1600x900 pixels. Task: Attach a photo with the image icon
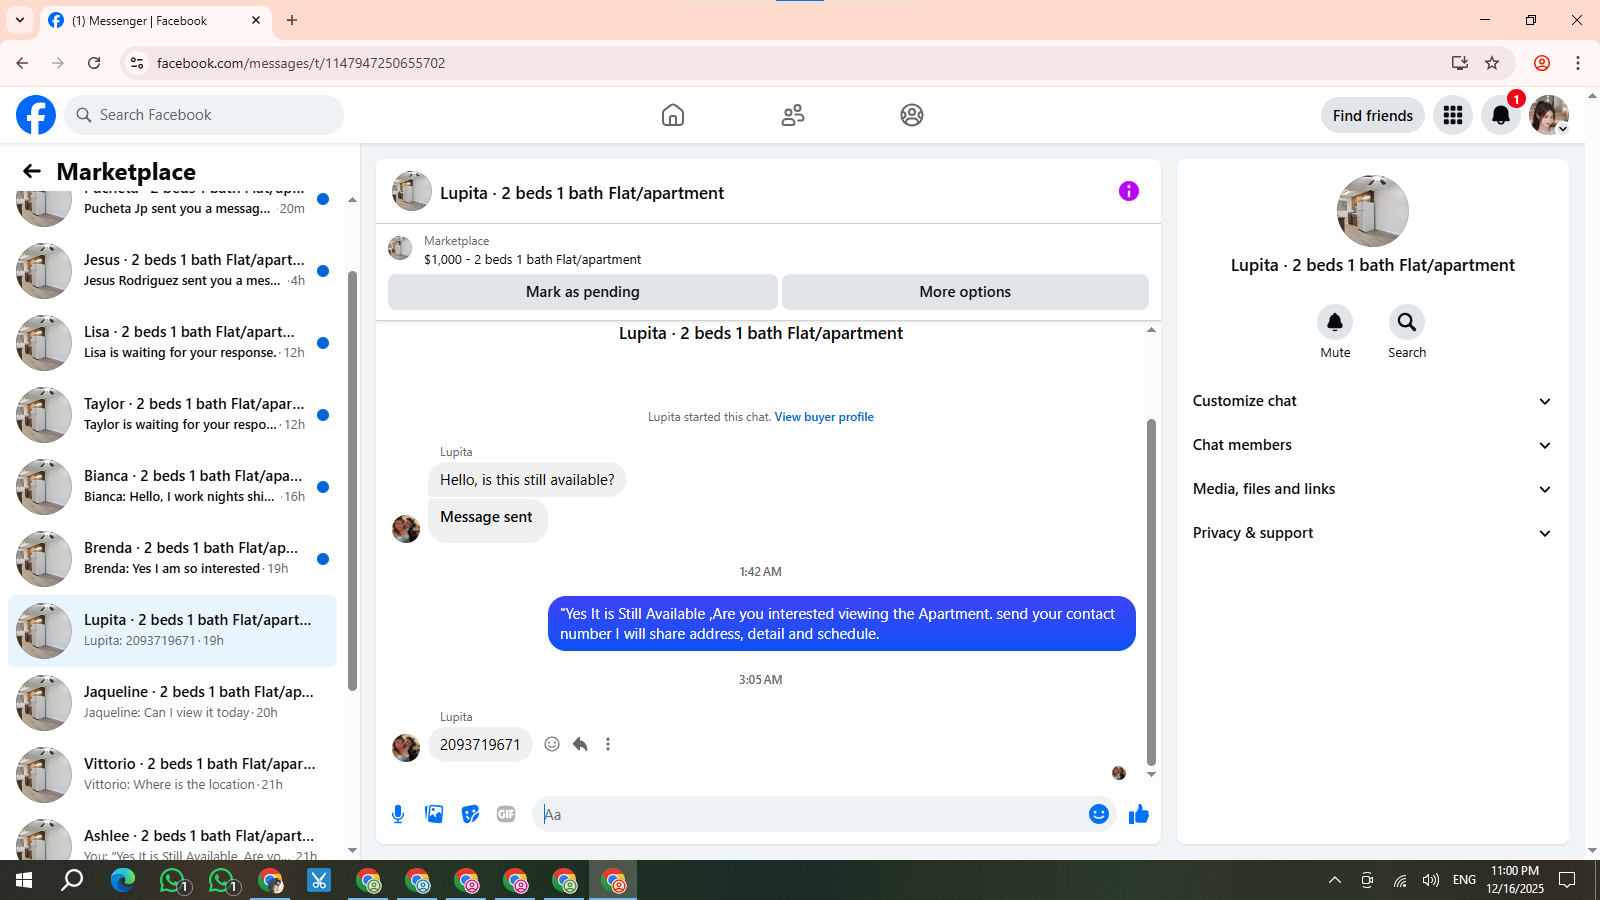[x=434, y=814]
